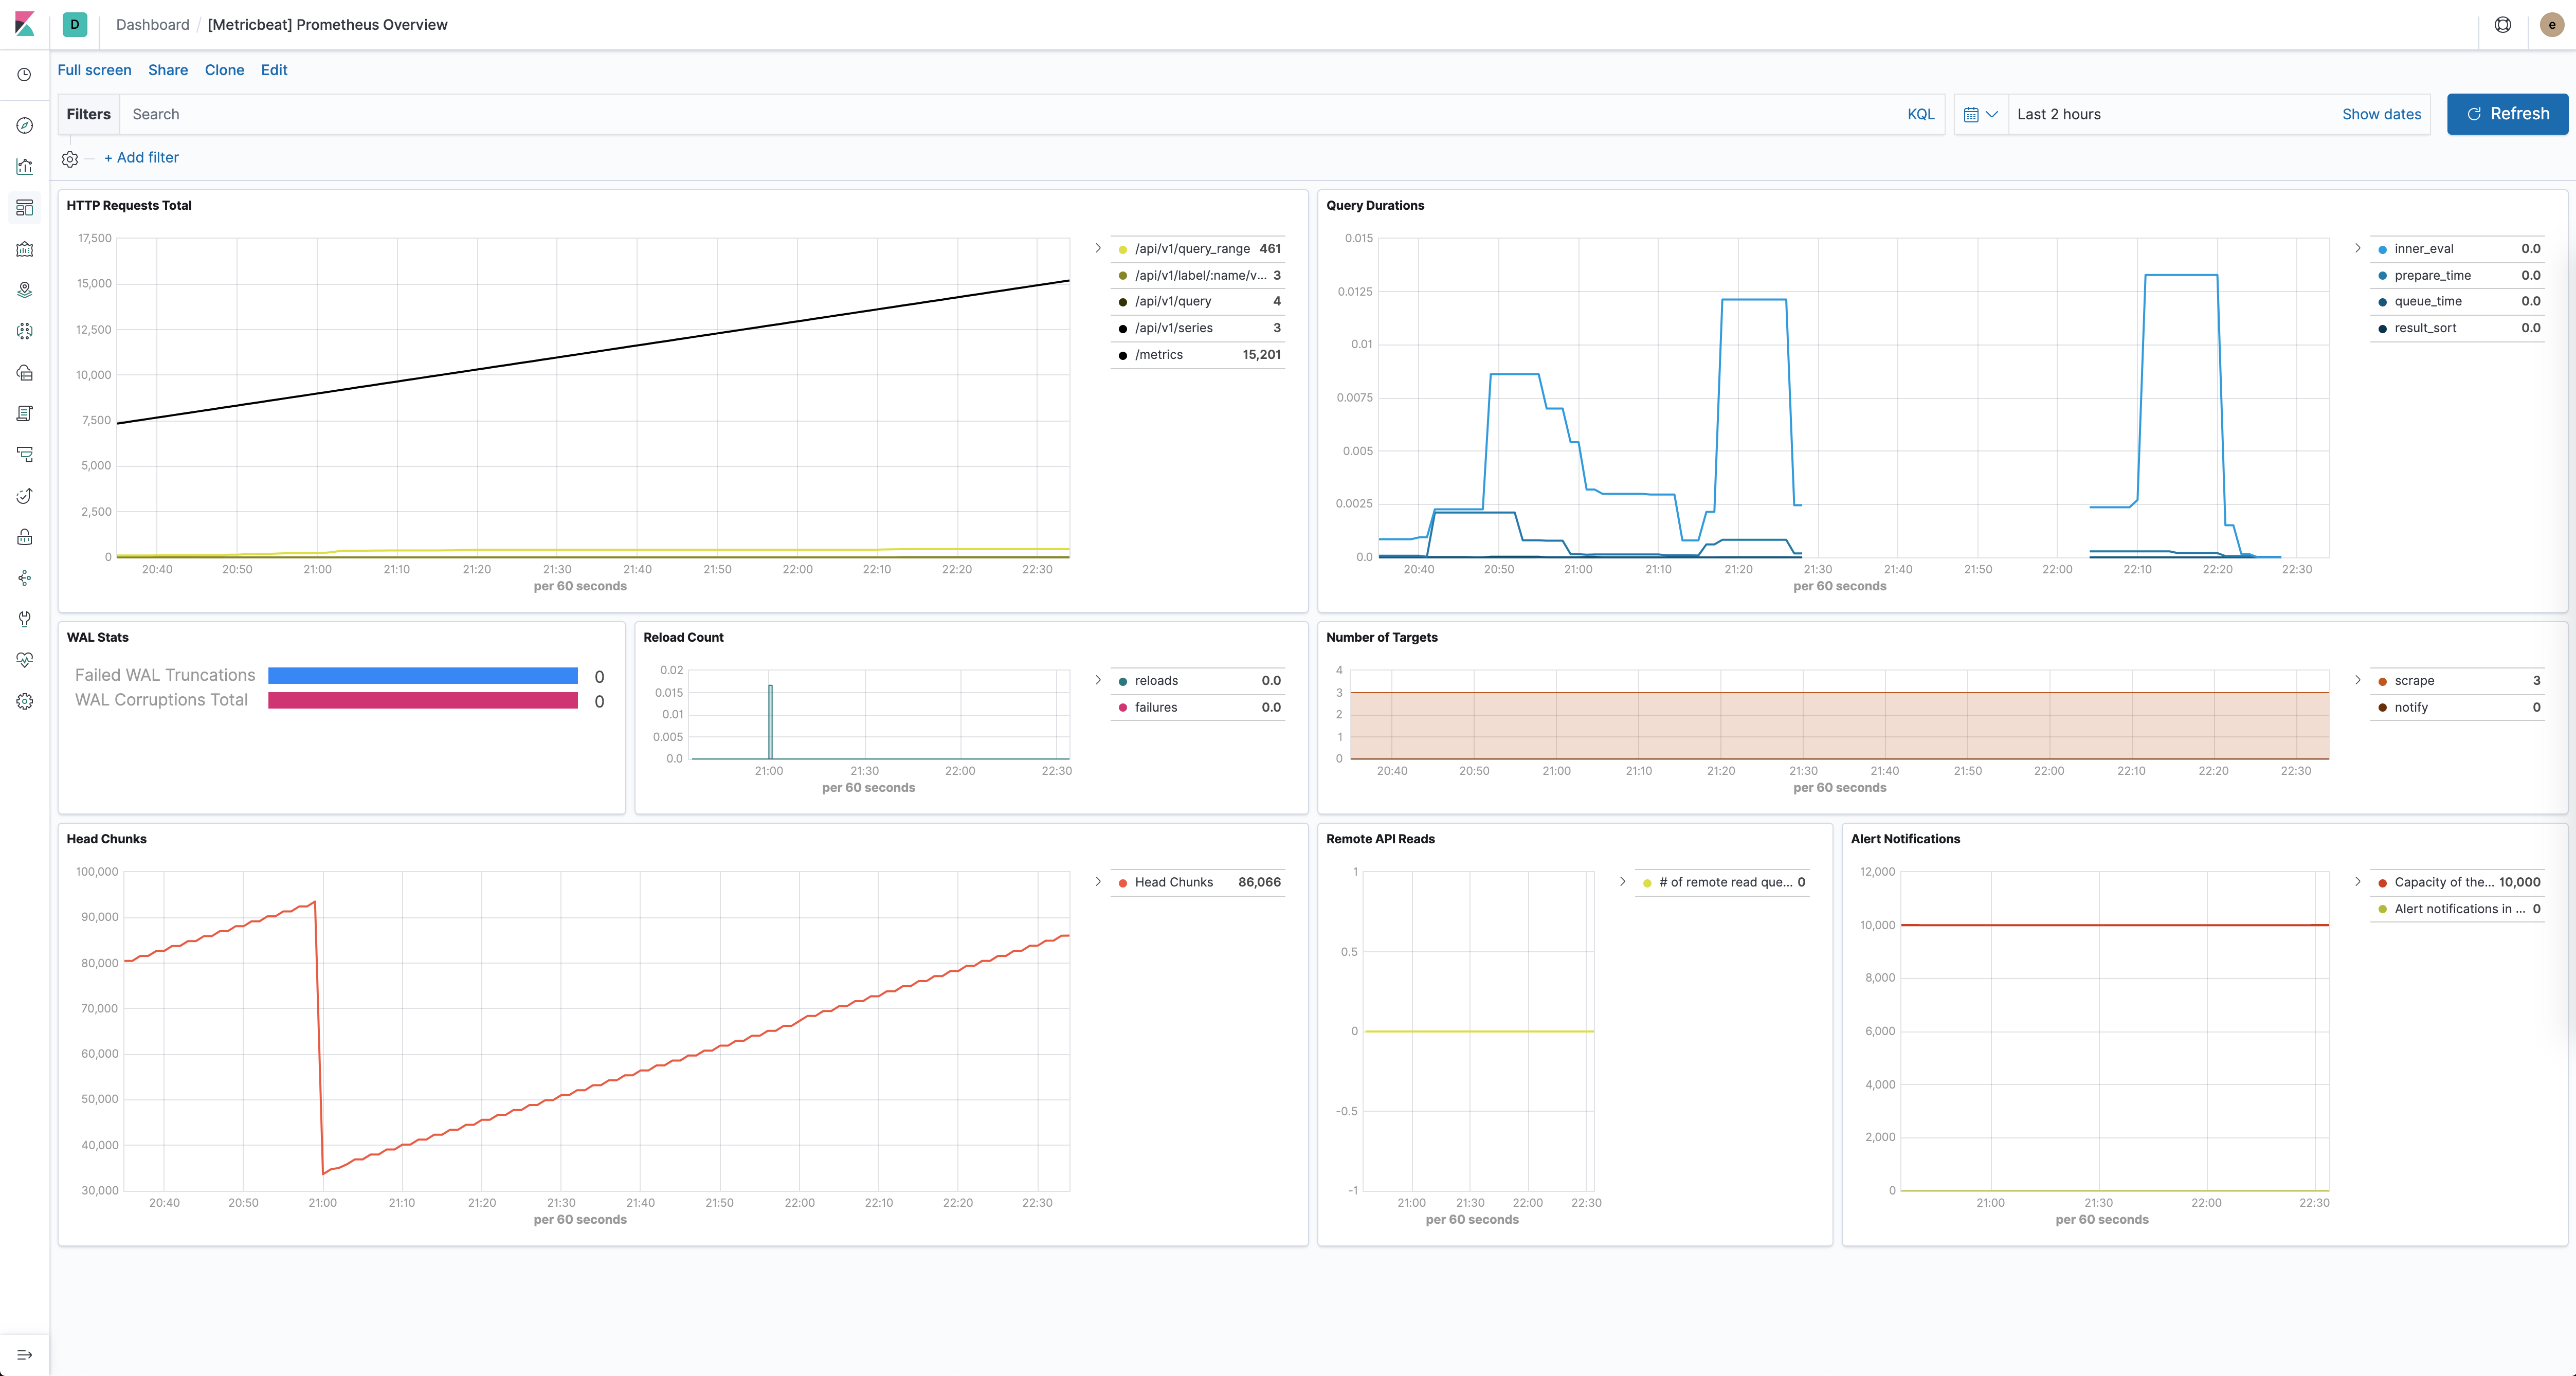
Task: Open the Discover compass icon in sidebar
Action: click(x=24, y=125)
